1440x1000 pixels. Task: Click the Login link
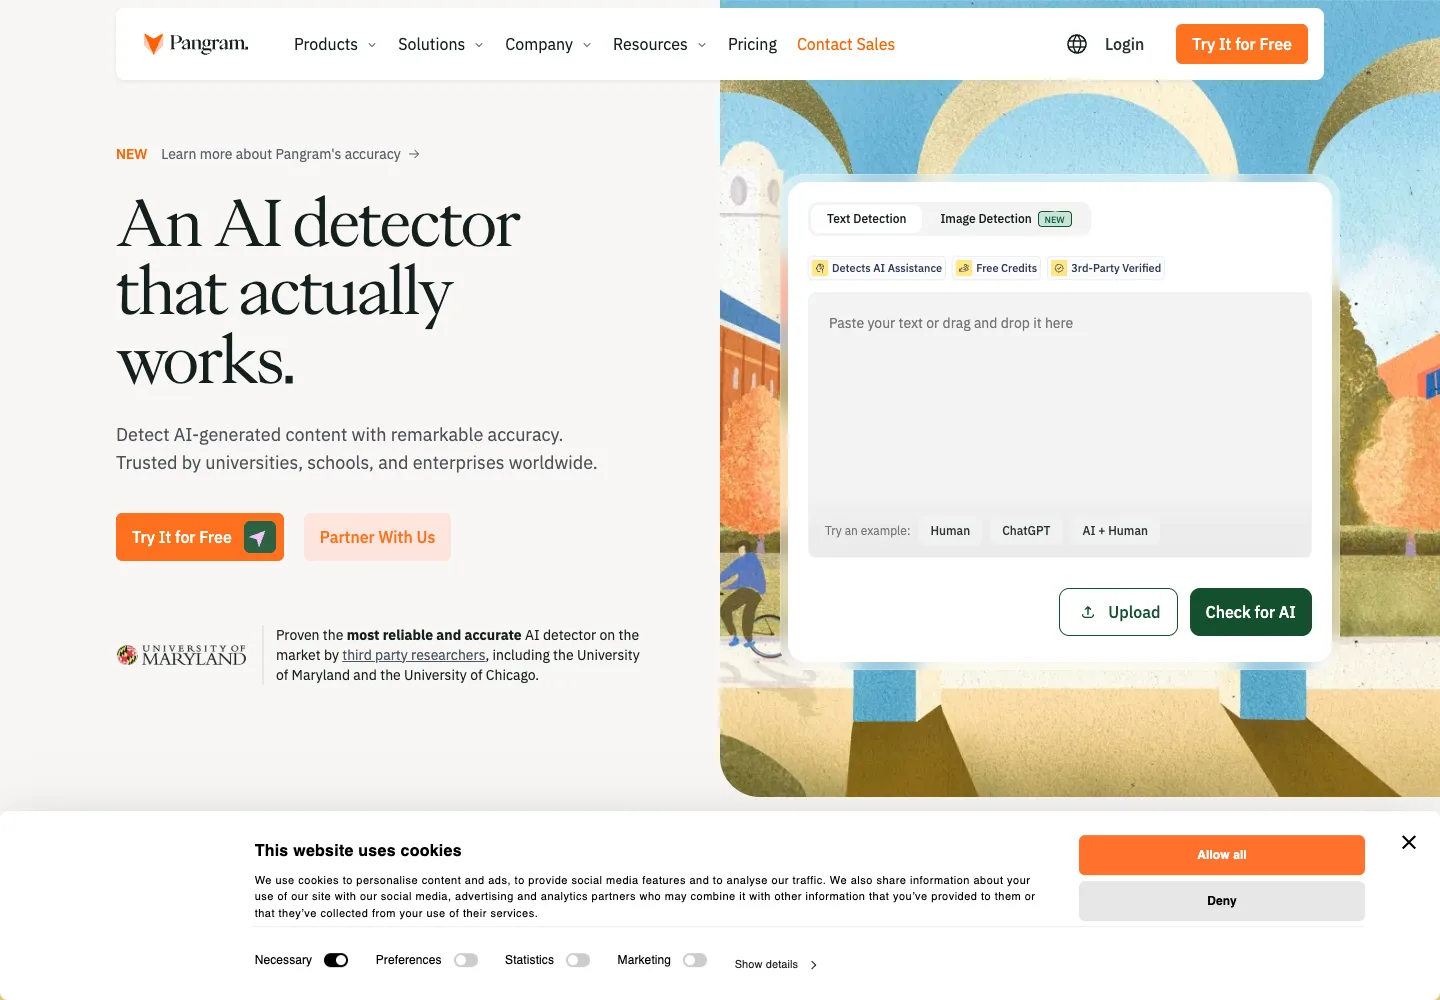(x=1124, y=44)
